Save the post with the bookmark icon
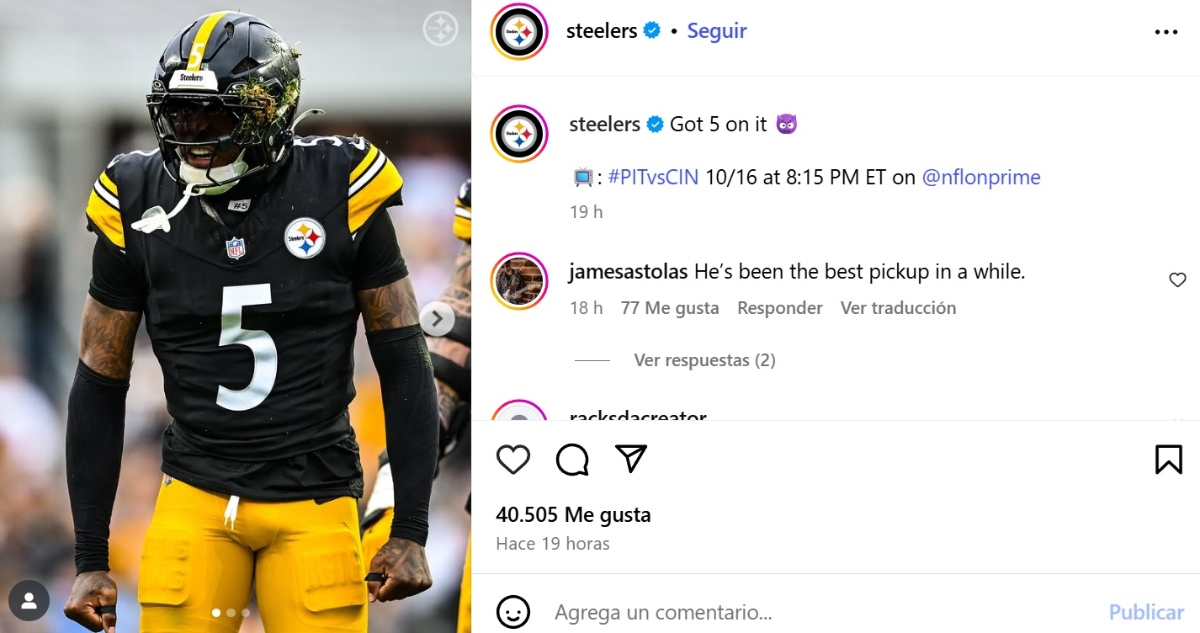 click(1168, 459)
